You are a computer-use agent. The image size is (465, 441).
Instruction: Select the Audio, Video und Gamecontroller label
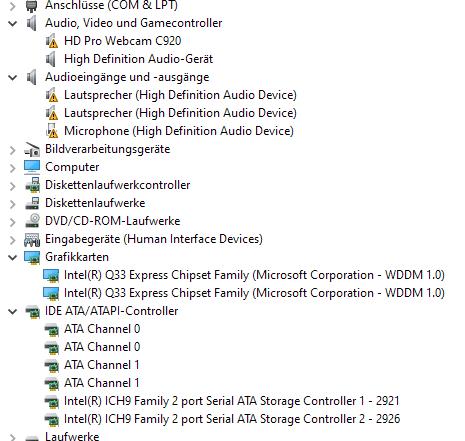[133, 23]
